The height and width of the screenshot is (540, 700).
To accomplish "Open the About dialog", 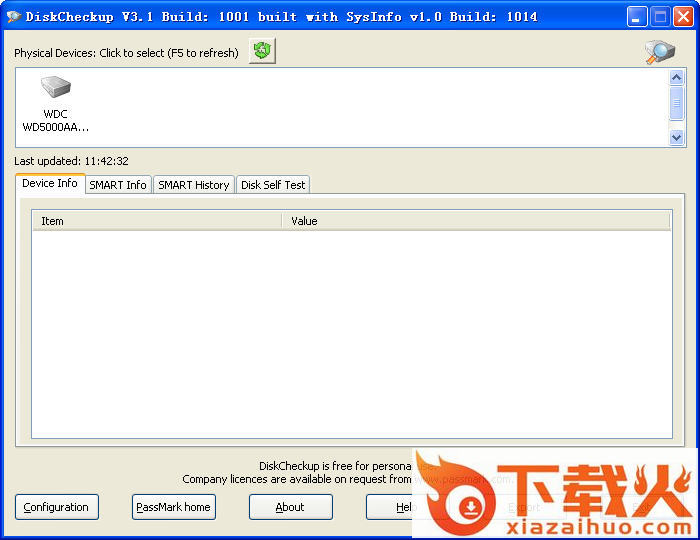I will (290, 507).
